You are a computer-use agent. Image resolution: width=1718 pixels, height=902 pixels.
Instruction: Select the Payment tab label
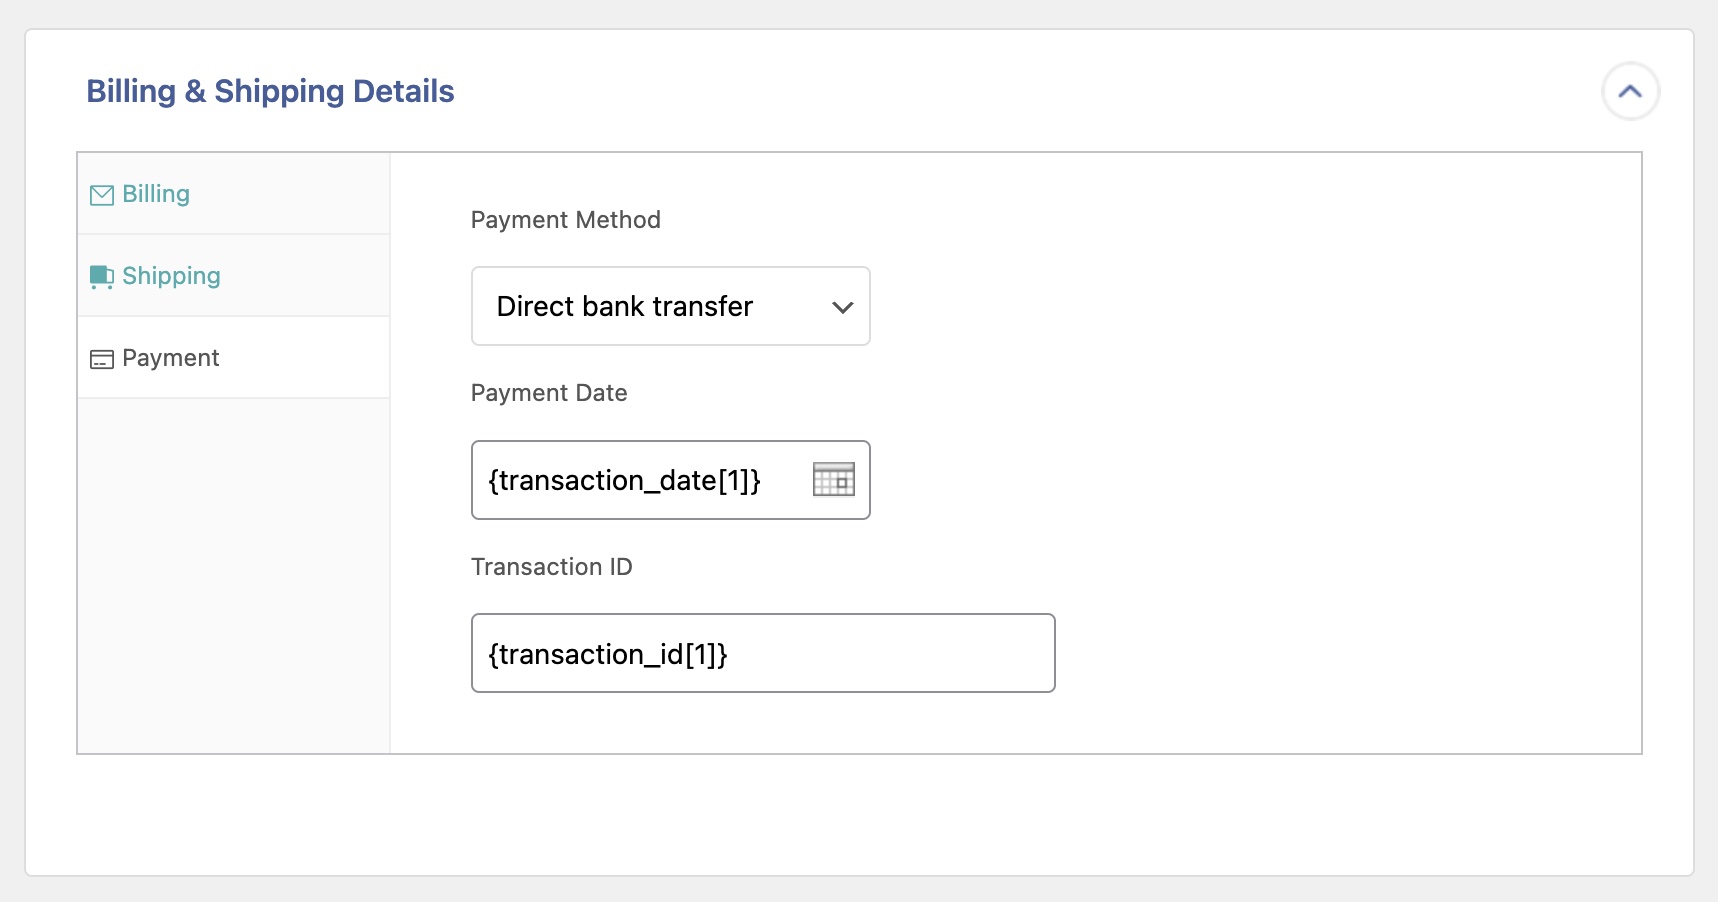[x=171, y=358]
